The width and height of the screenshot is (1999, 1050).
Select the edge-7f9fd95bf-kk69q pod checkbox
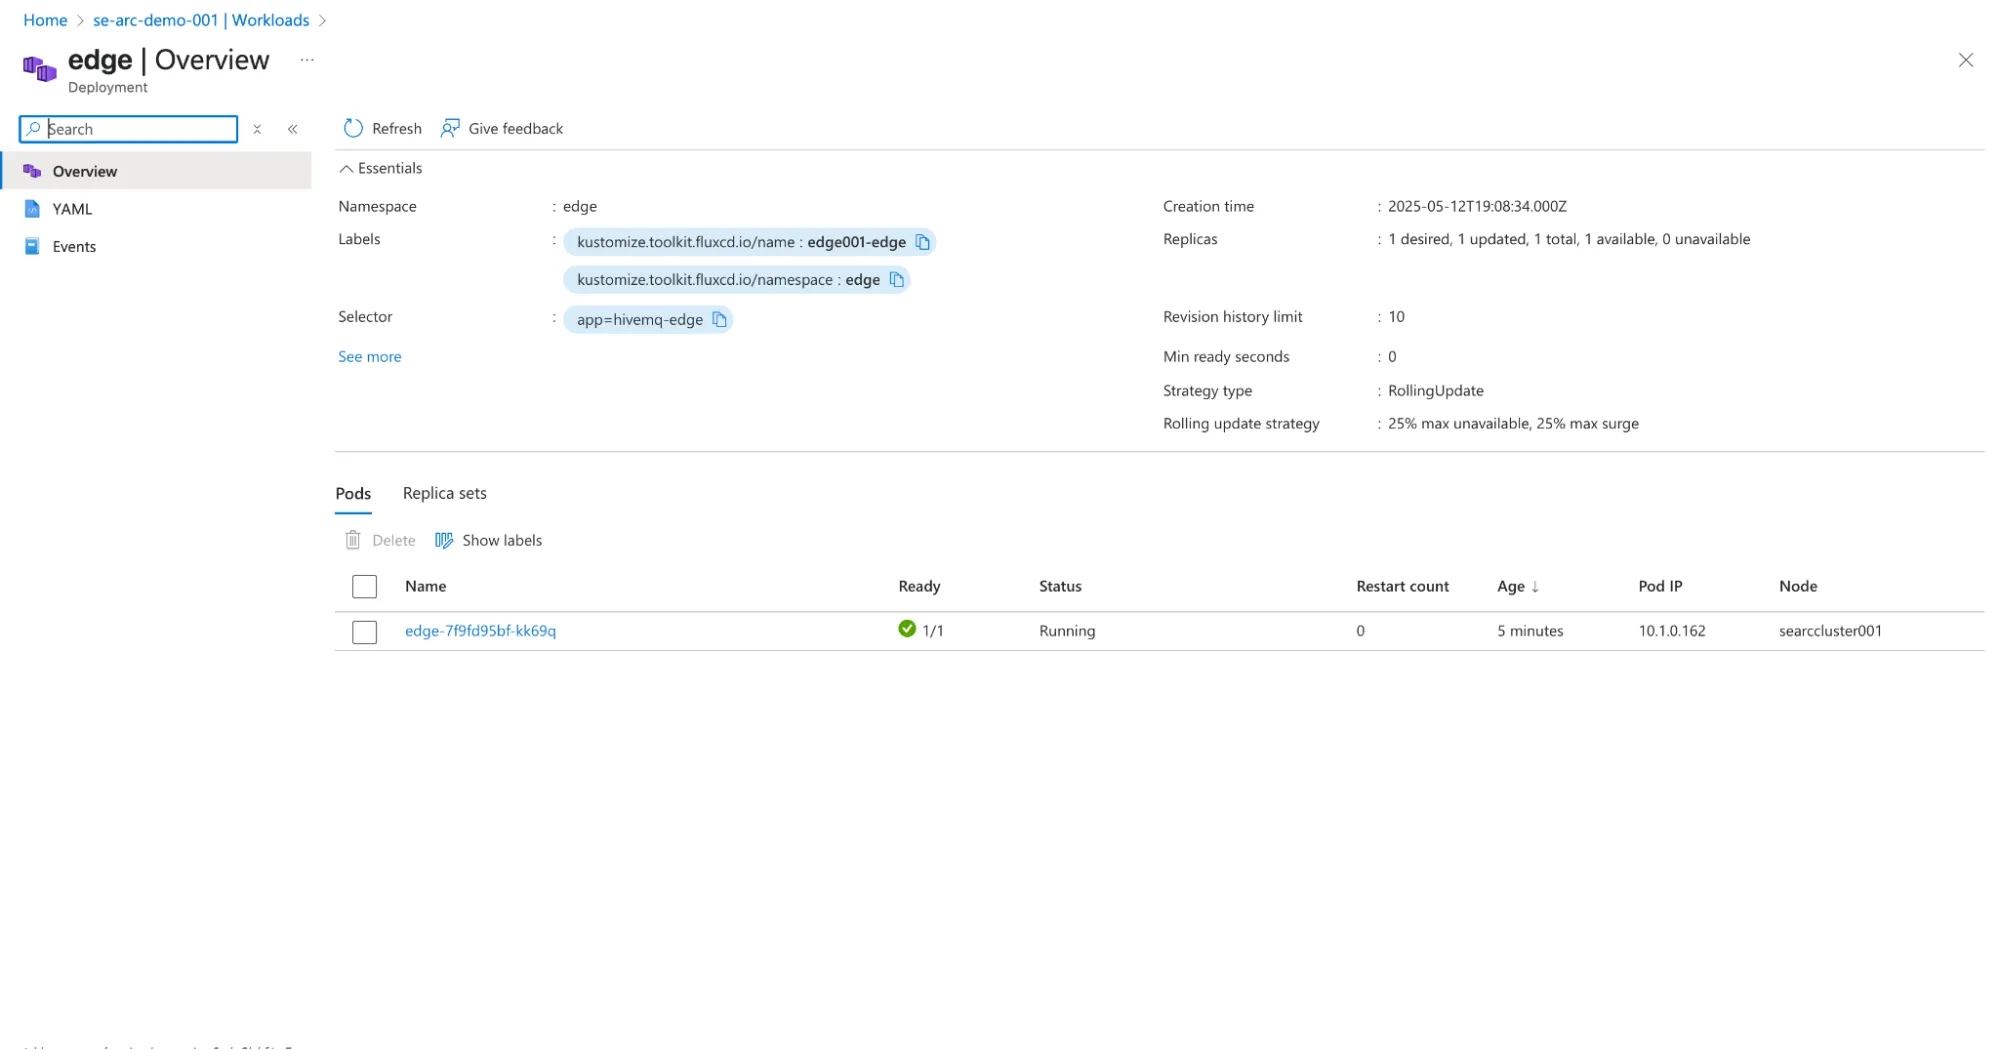coord(364,632)
